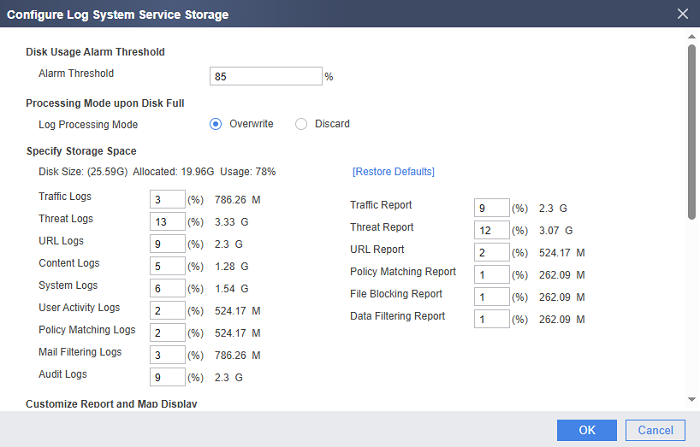Edit the Data Filtering Report percentage field
700x447 pixels.
[x=492, y=319]
